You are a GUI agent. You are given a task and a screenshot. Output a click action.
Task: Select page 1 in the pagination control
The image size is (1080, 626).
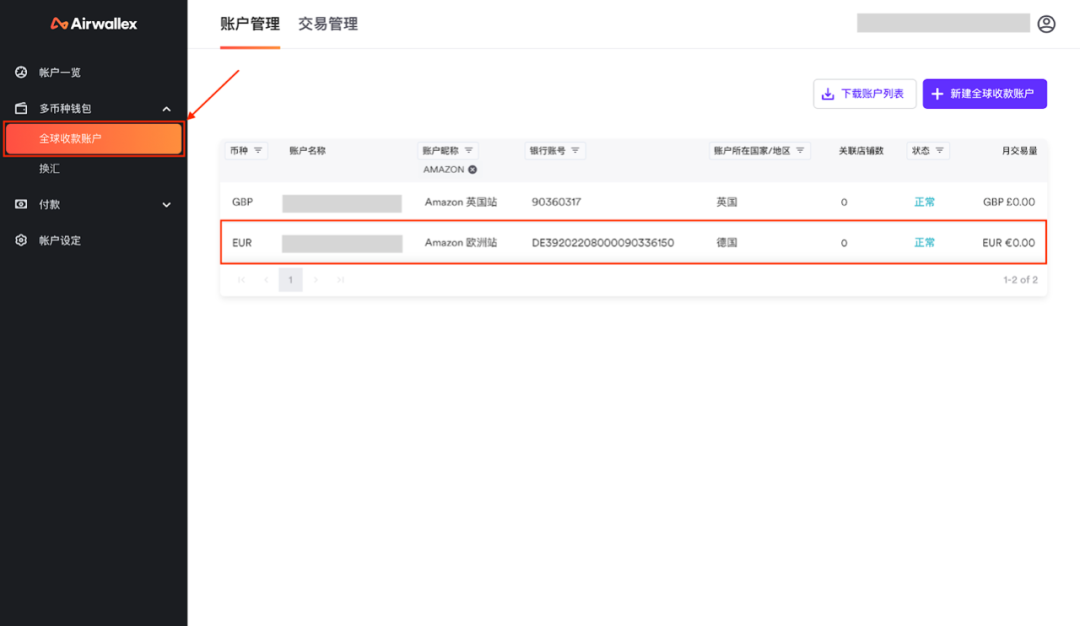[x=290, y=280]
